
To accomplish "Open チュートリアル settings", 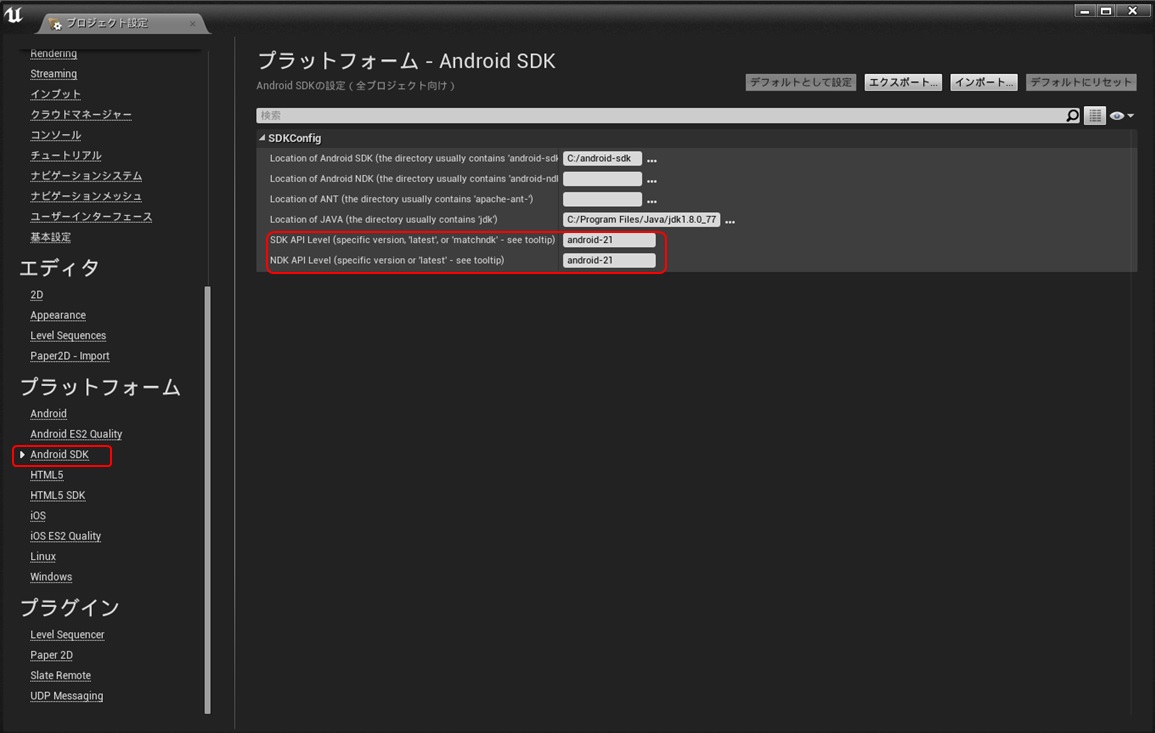I will (x=66, y=155).
